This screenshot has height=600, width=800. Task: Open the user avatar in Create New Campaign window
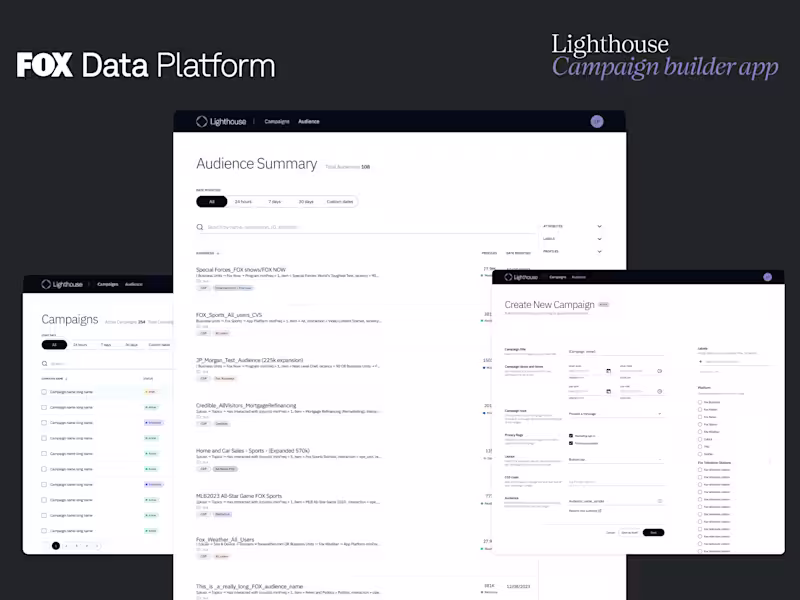click(767, 277)
